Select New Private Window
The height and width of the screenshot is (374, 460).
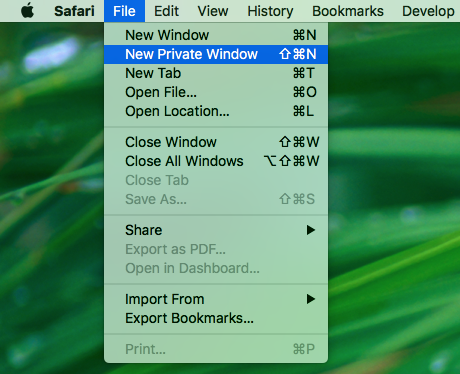(216, 54)
